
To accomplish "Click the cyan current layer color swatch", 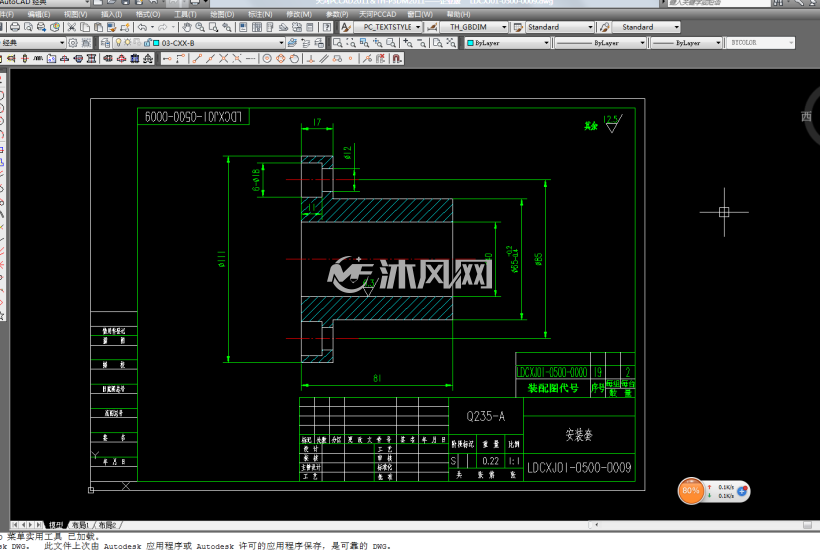I will pyautogui.click(x=156, y=43).
